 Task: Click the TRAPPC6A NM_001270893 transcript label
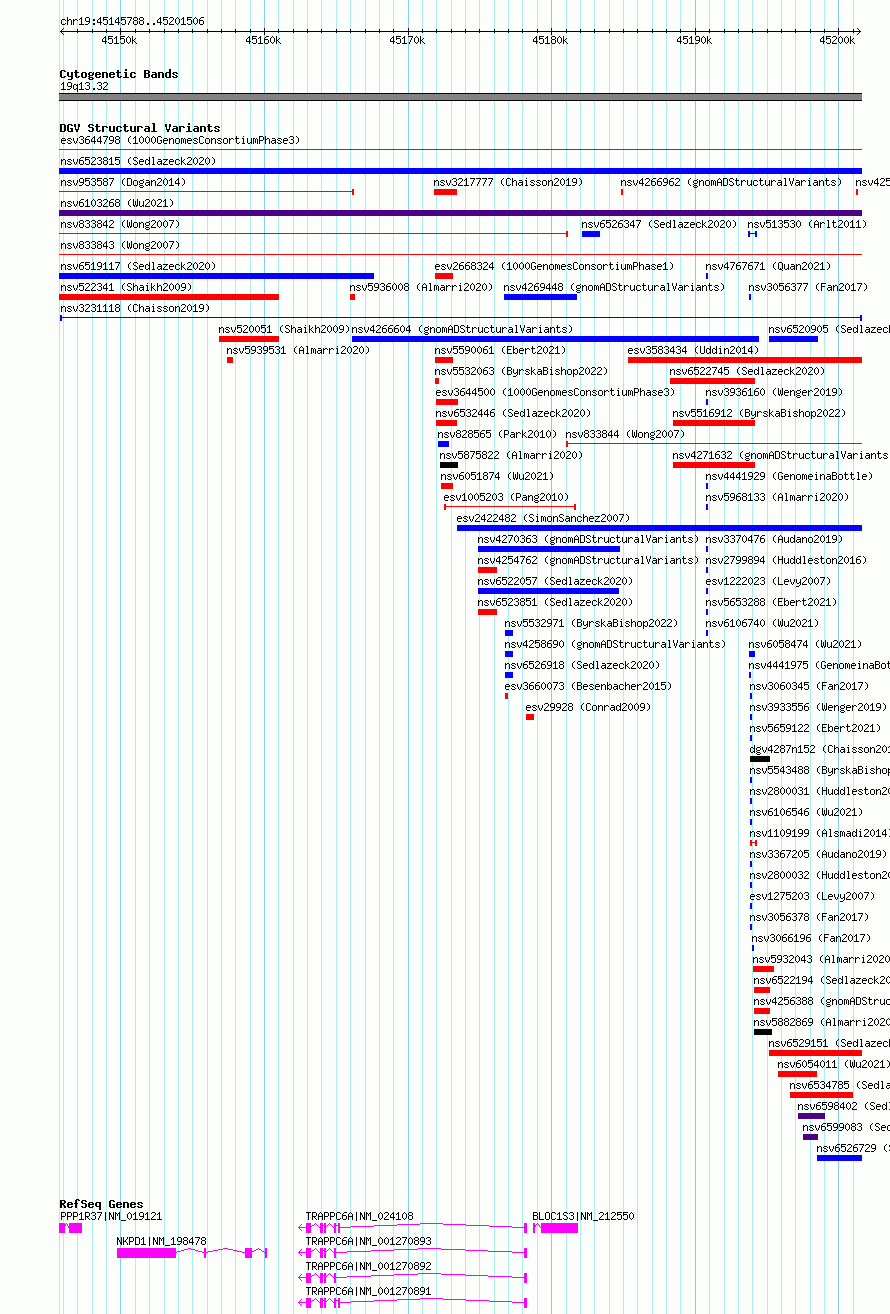pyautogui.click(x=368, y=1241)
